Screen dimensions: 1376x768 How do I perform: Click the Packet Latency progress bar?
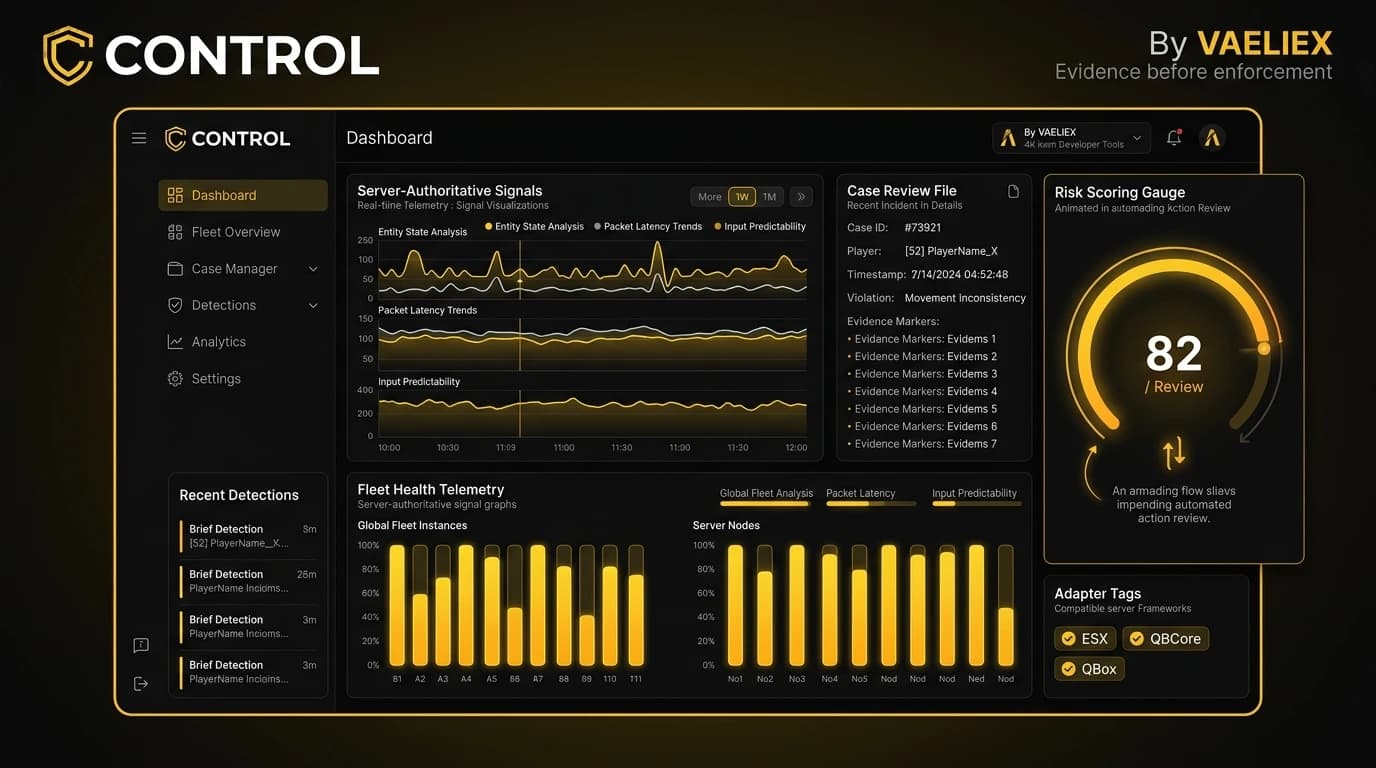(x=871, y=504)
